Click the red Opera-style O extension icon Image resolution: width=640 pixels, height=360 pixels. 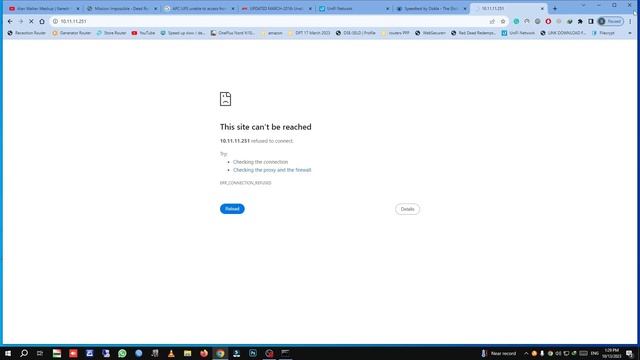(x=548, y=21)
